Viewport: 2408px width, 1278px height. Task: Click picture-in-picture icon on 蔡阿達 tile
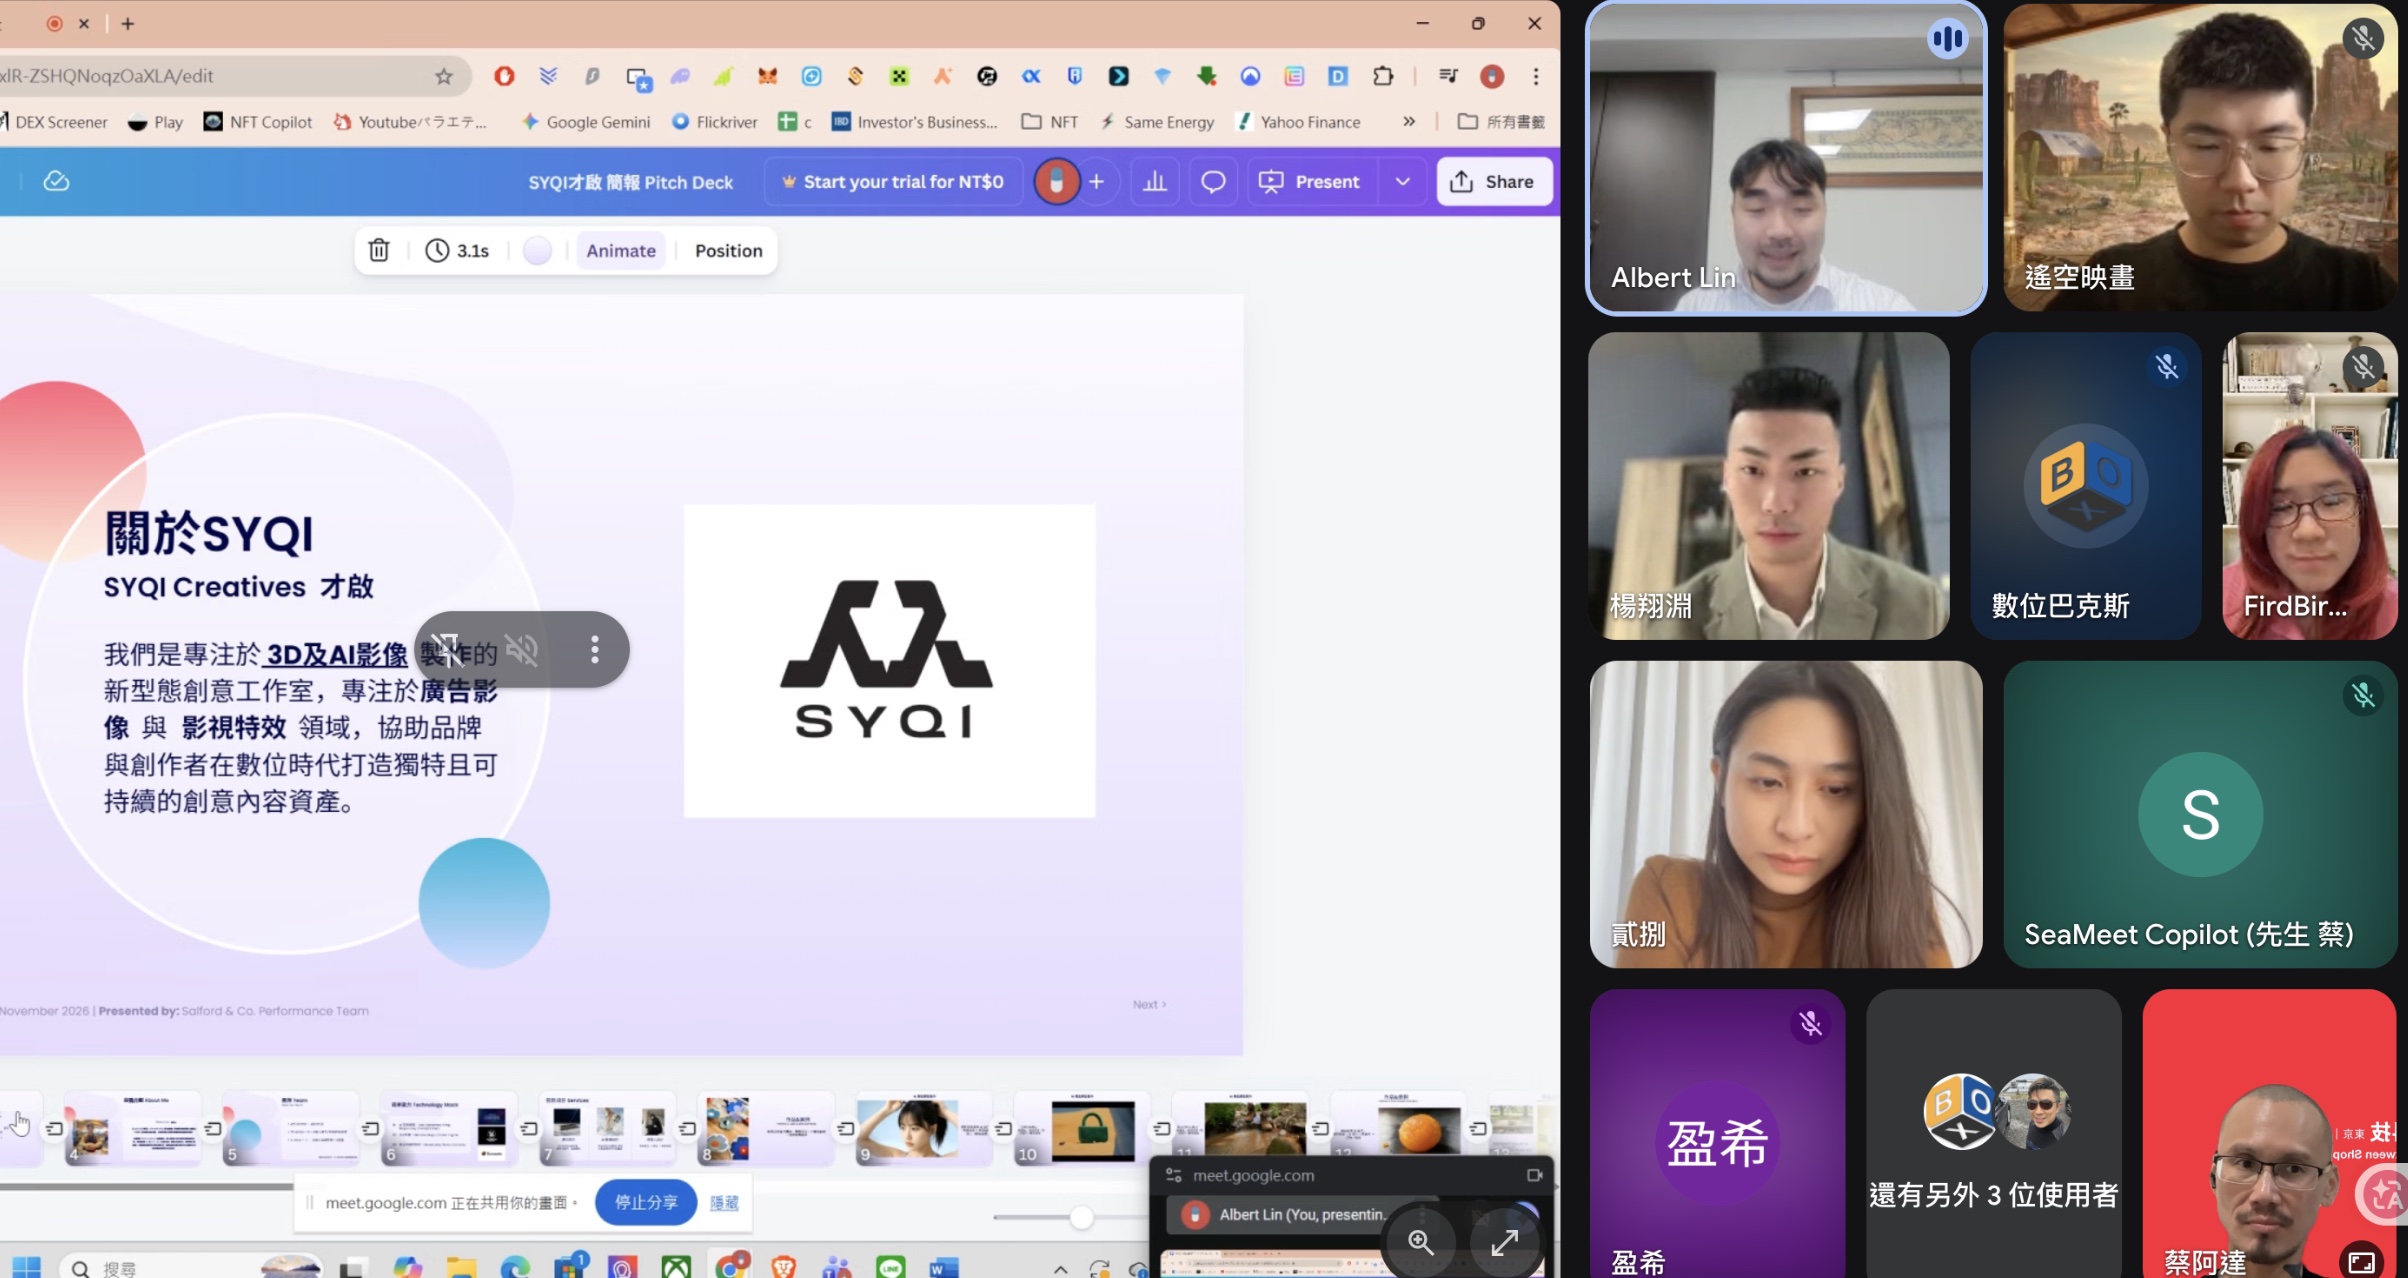[2362, 1262]
